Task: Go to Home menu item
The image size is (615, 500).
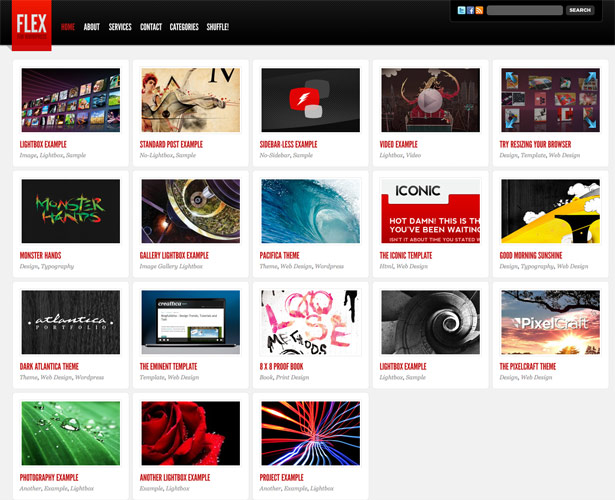Action: pos(68,27)
